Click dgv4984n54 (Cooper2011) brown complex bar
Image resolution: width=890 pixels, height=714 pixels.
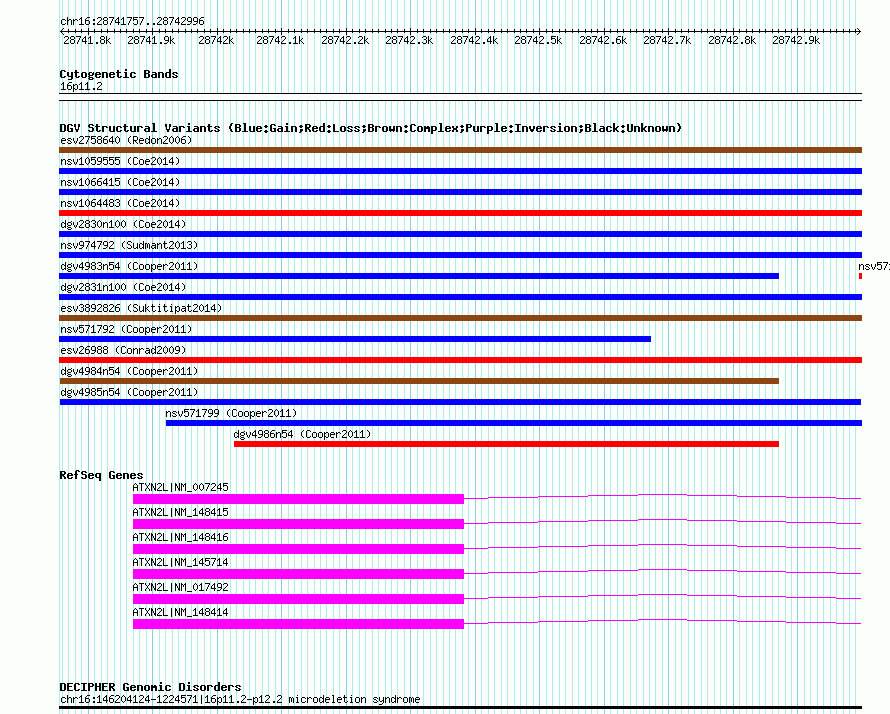tap(419, 381)
